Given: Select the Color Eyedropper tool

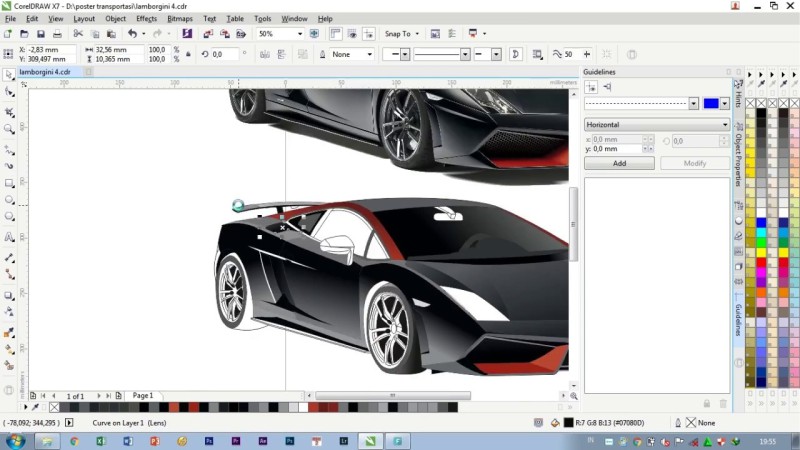Looking at the screenshot, I should (x=9, y=333).
